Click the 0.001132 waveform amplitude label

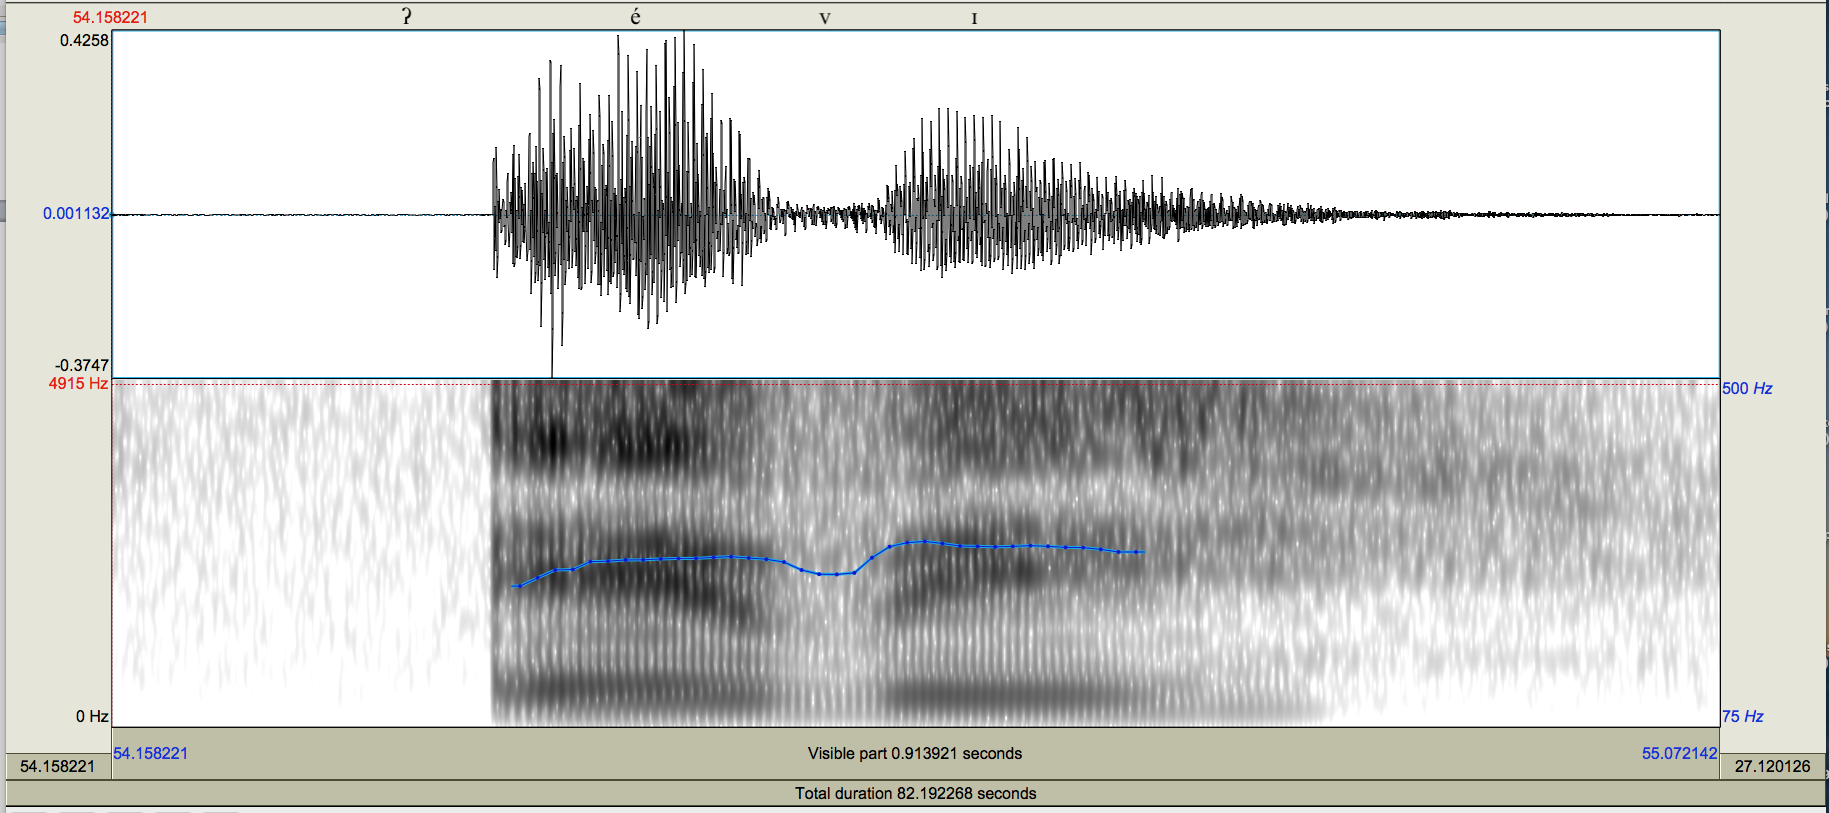coord(76,213)
